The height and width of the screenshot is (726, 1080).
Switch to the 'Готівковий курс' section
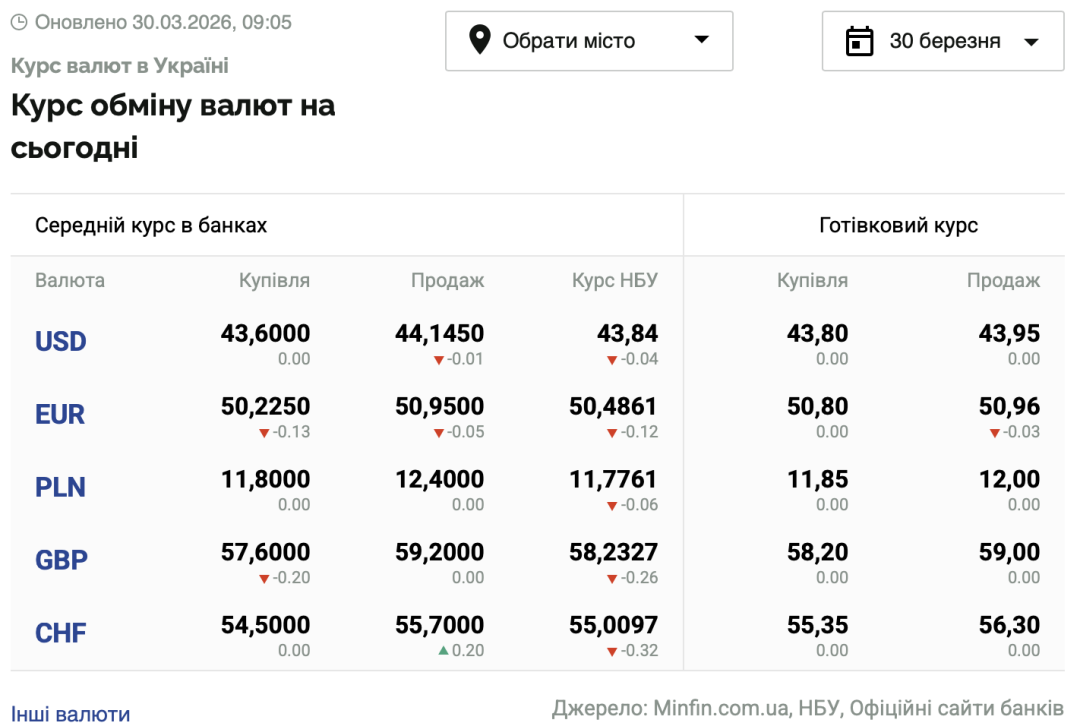pos(901,224)
